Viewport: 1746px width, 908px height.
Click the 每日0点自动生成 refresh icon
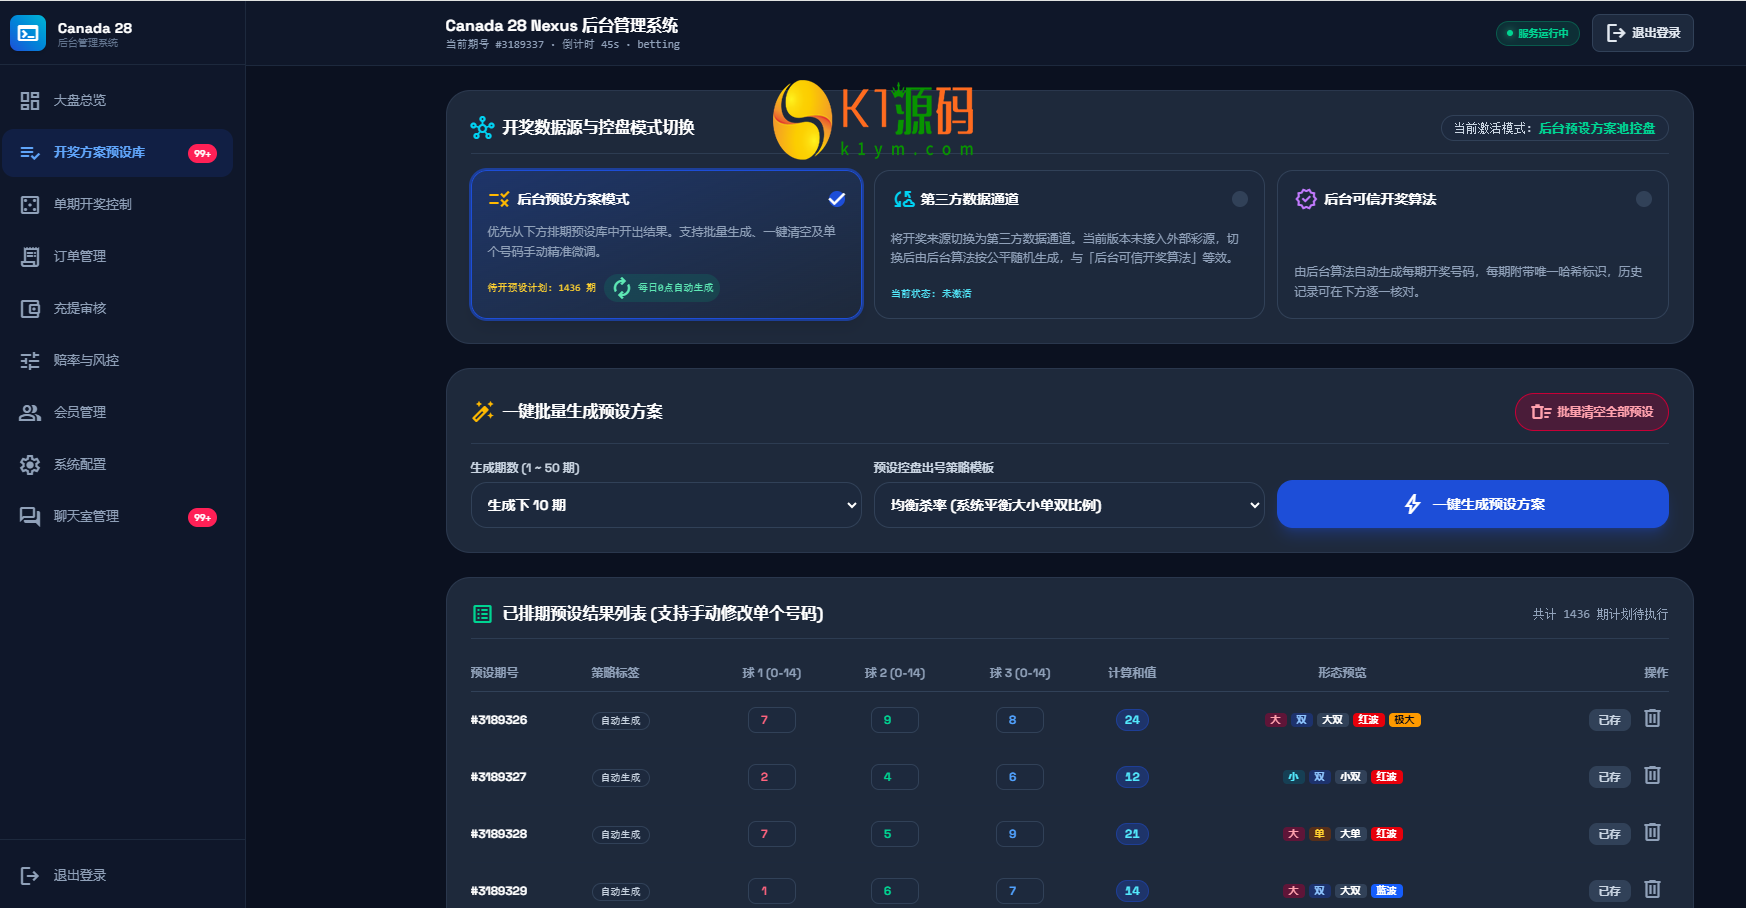pyautogui.click(x=622, y=288)
